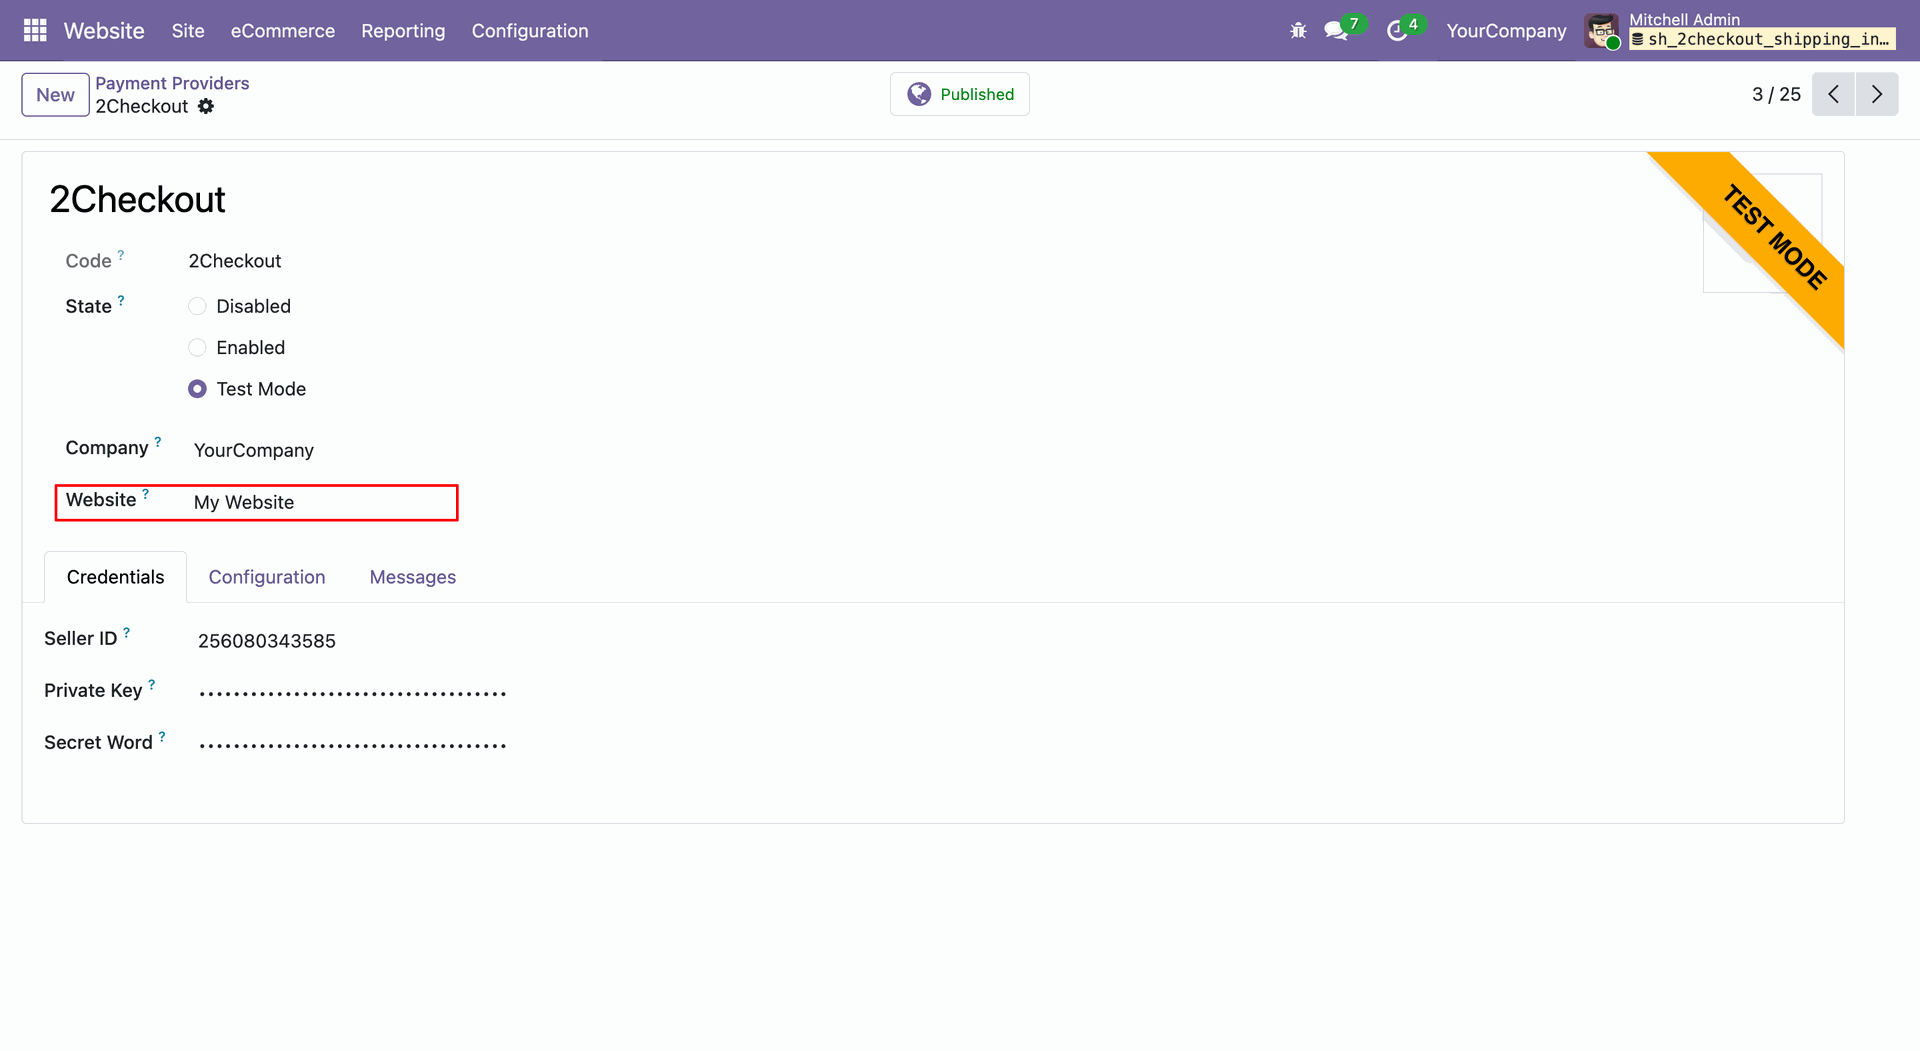
Task: Open the apps grid home menu
Action: click(35, 31)
